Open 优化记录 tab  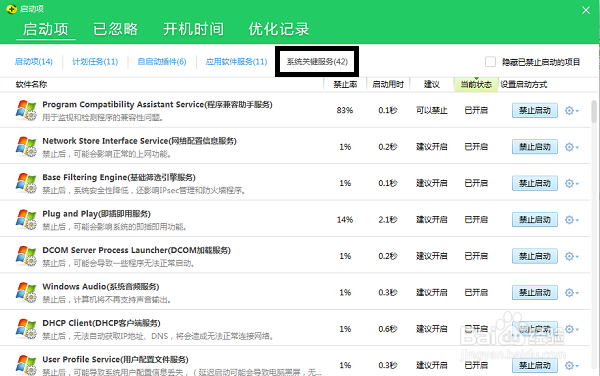point(279,29)
